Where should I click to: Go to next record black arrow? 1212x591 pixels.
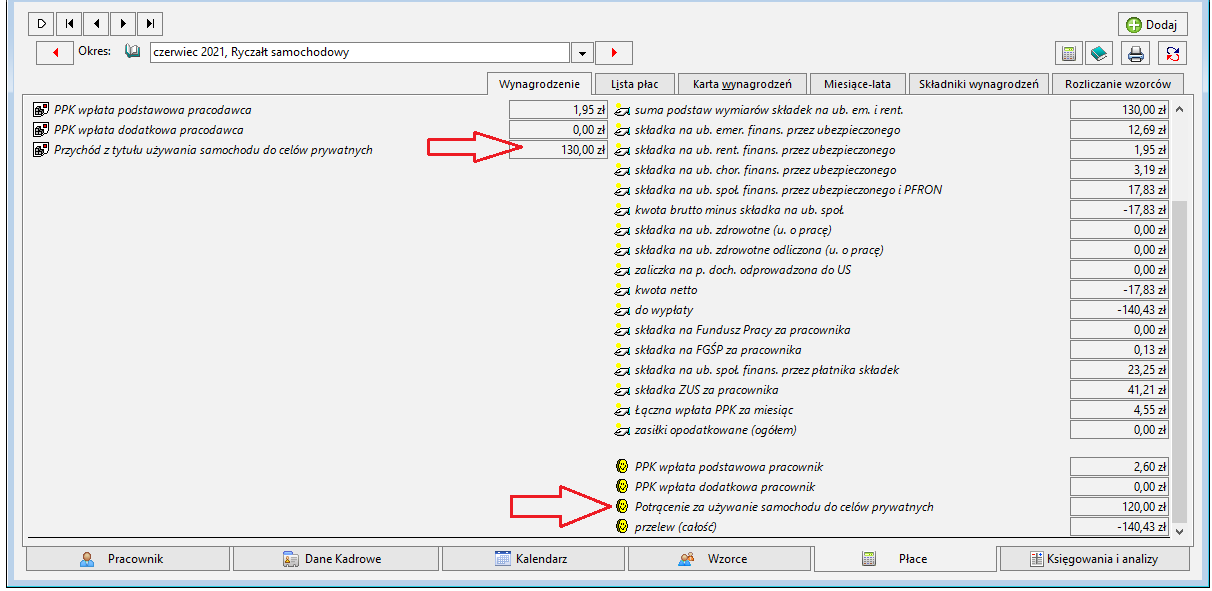tap(122, 23)
